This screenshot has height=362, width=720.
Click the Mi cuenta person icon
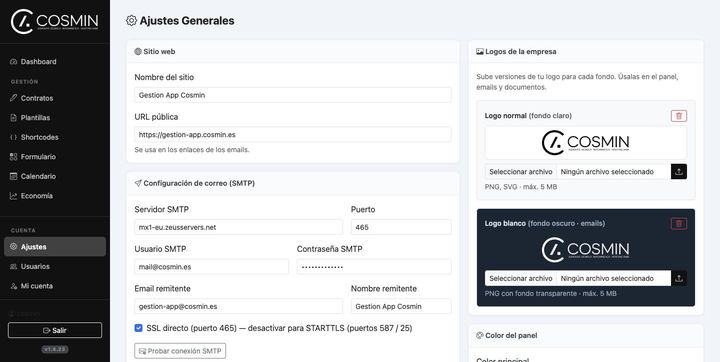13,286
